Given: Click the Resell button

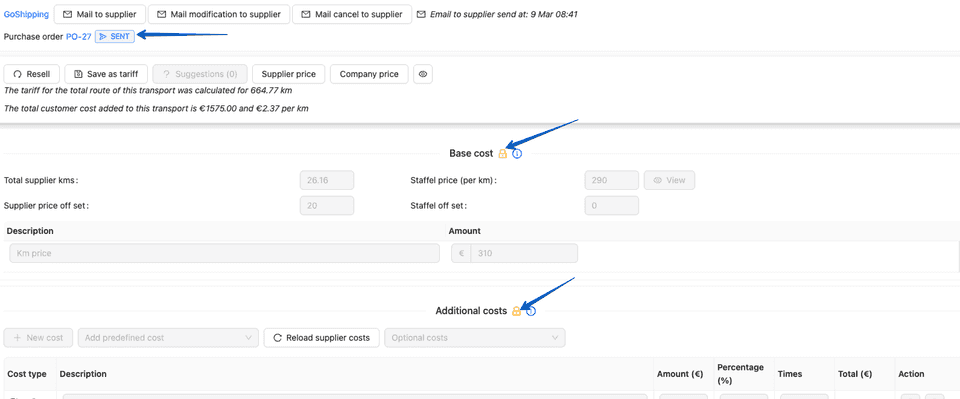Looking at the screenshot, I should [x=32, y=74].
